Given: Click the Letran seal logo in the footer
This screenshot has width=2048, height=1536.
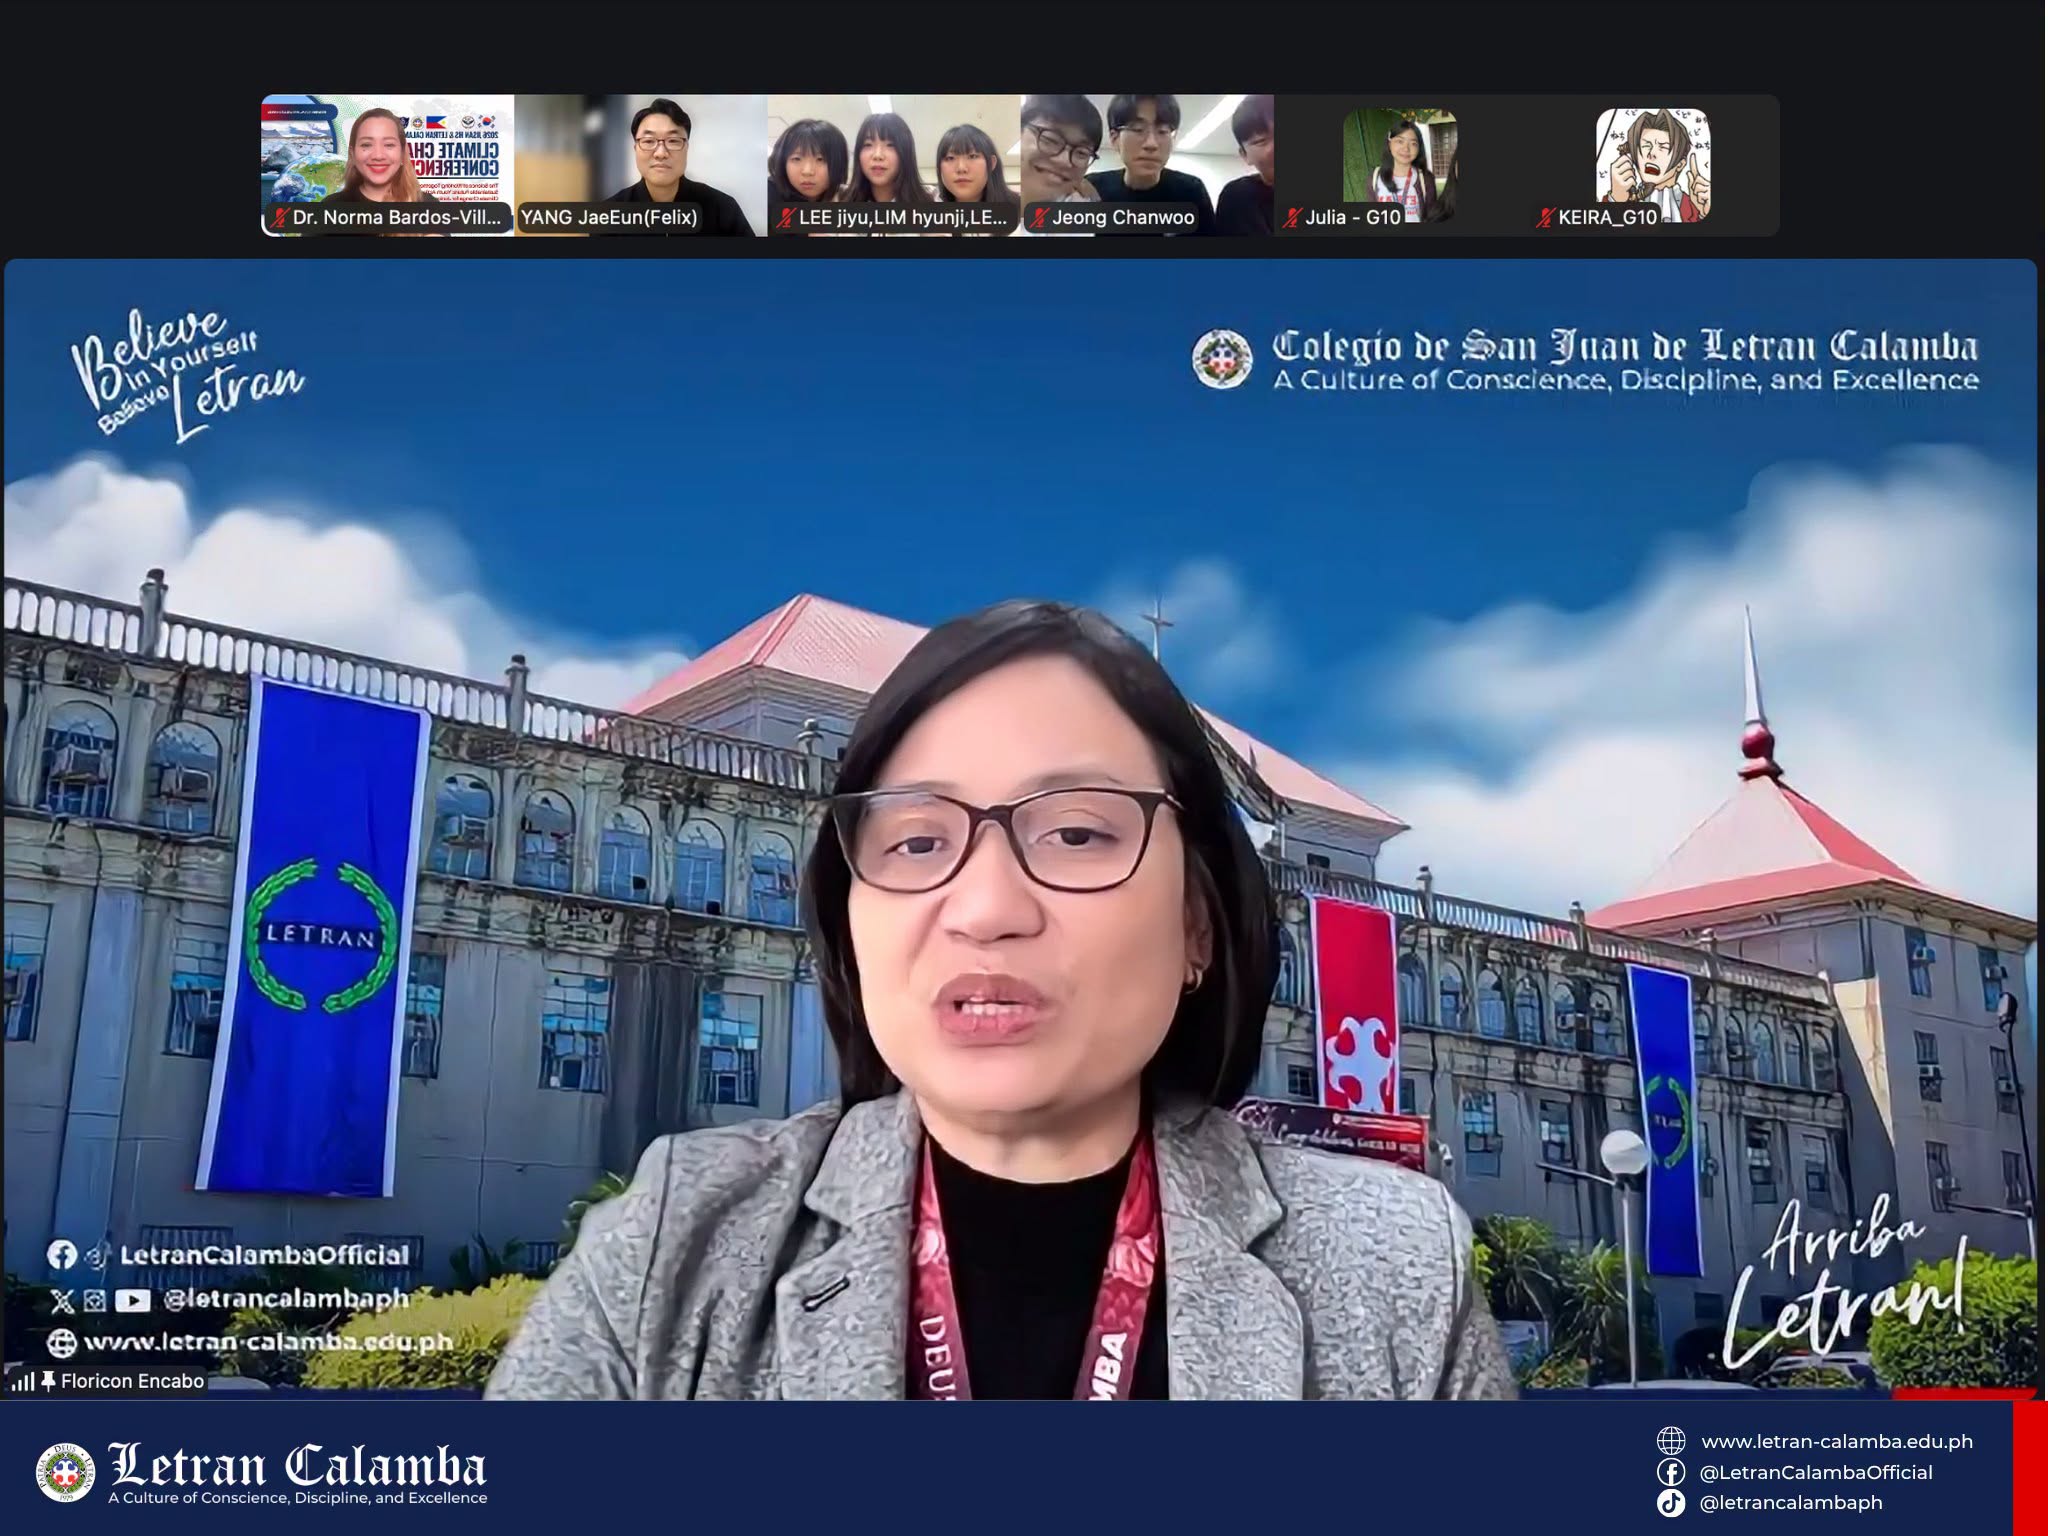Looking at the screenshot, I should (x=66, y=1473).
